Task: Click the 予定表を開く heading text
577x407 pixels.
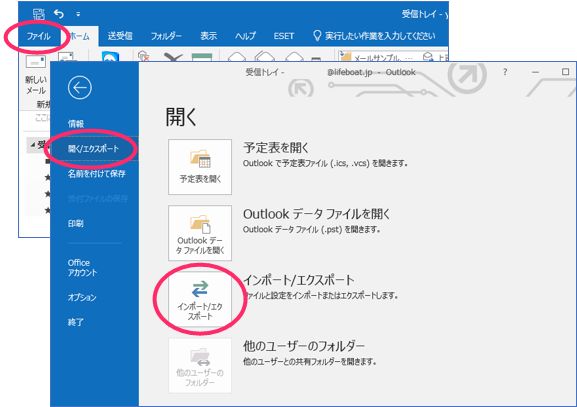Action: pos(276,148)
